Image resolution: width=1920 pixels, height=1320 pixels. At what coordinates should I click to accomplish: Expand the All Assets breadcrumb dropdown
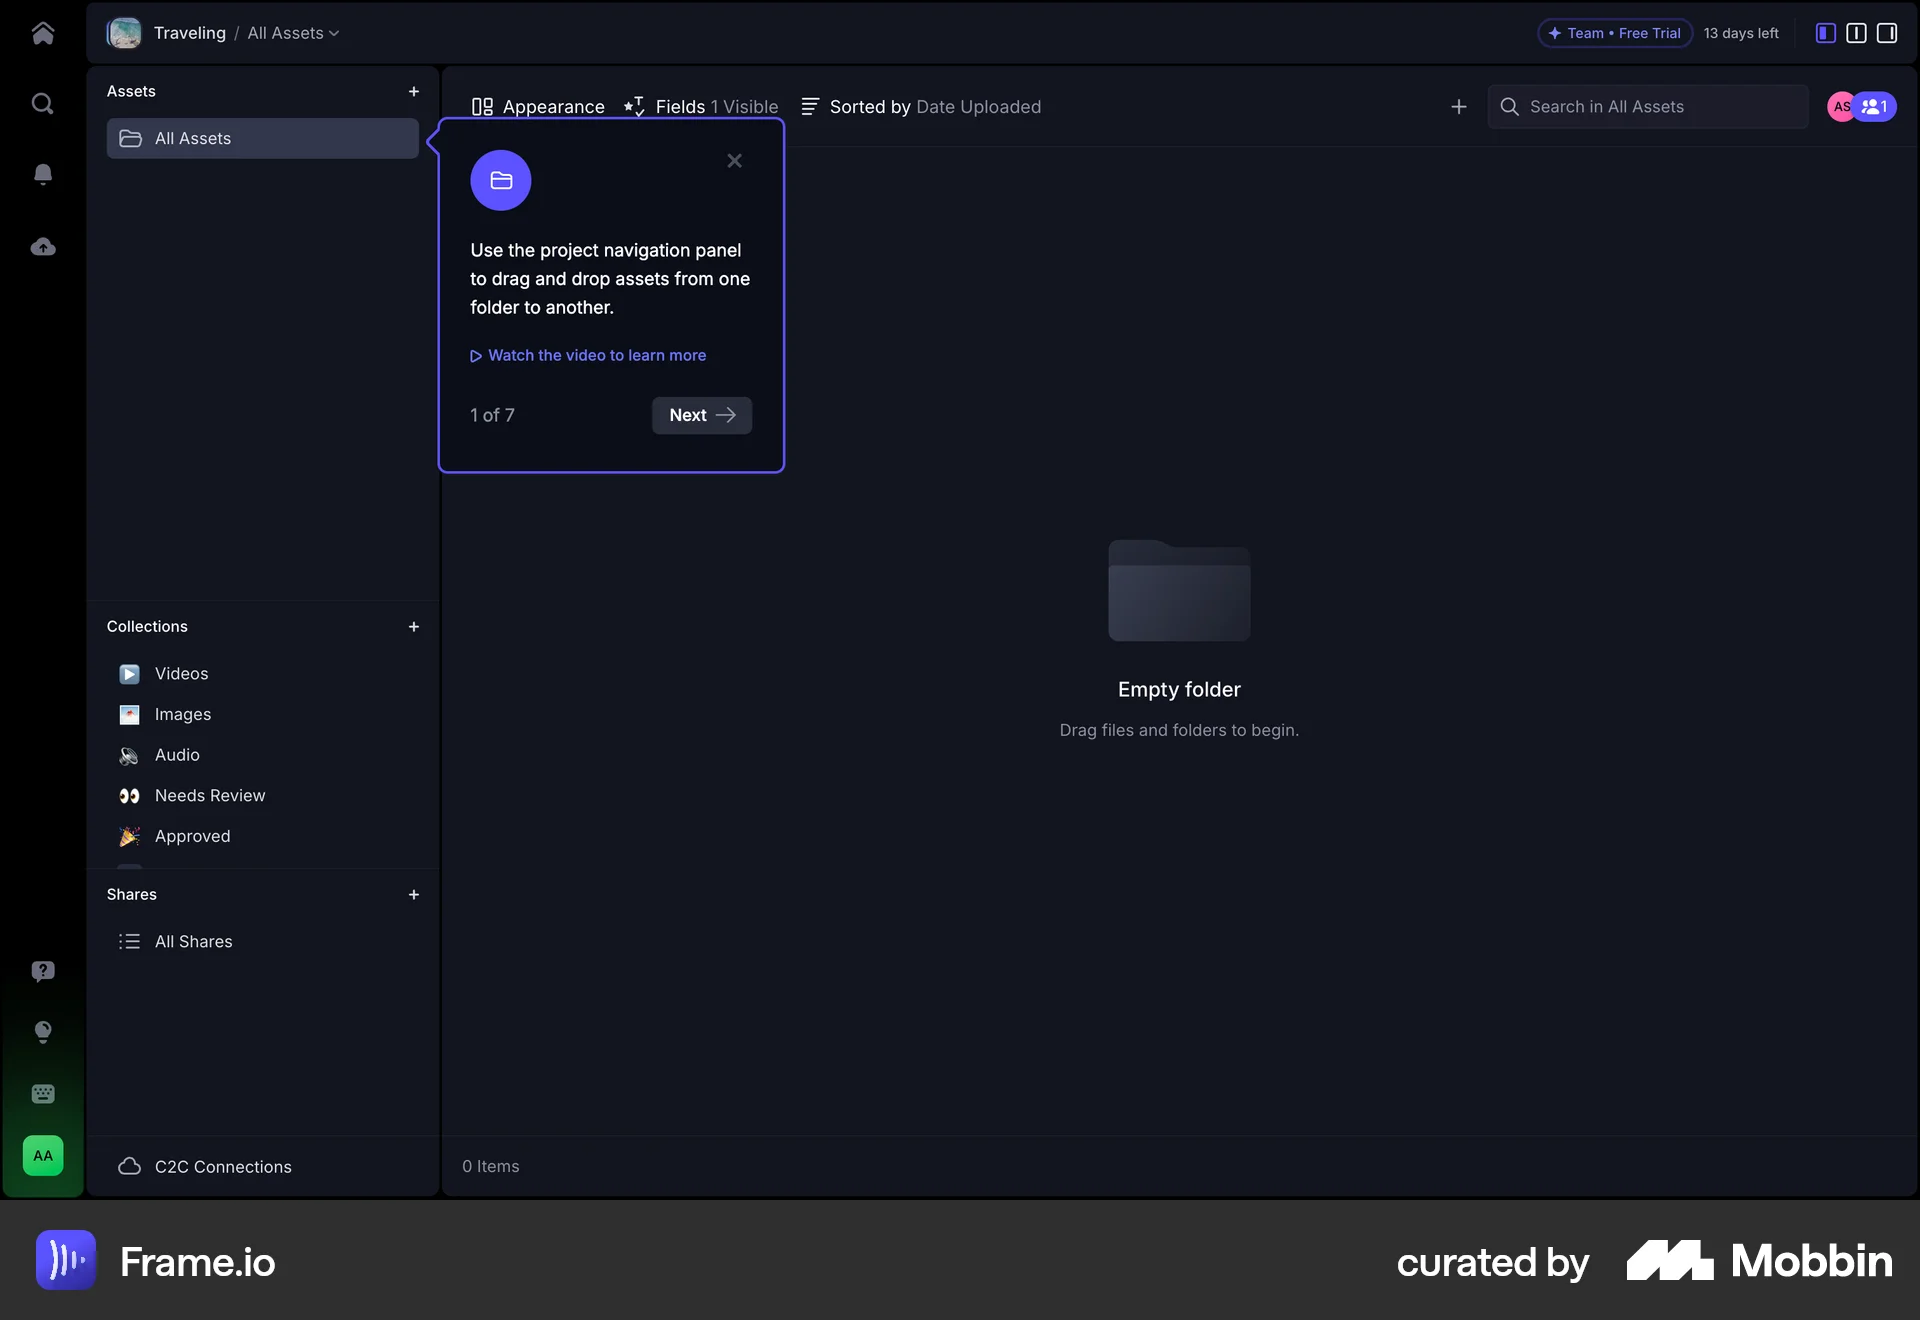334,33
